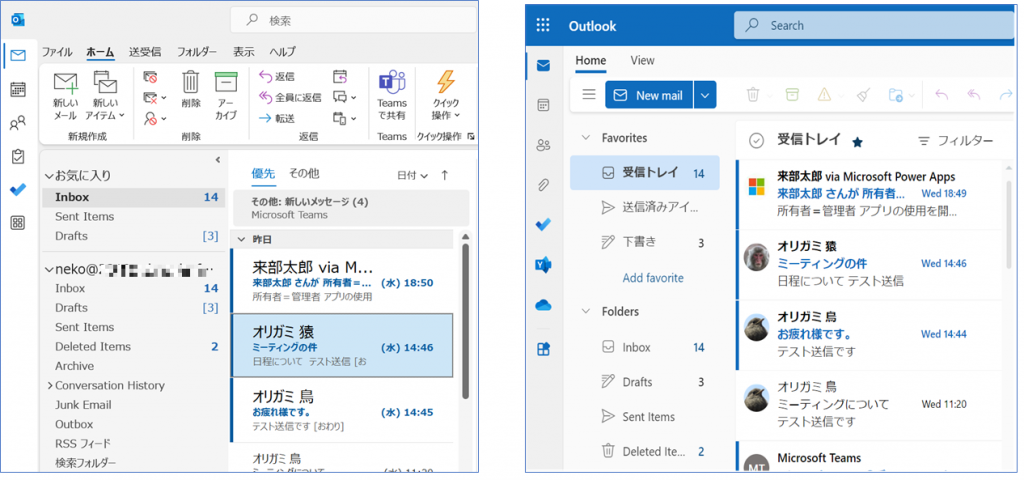Viewport: 1024px width, 480px height.
Task: Switch to その他 tab in classic message list
Action: [304, 174]
